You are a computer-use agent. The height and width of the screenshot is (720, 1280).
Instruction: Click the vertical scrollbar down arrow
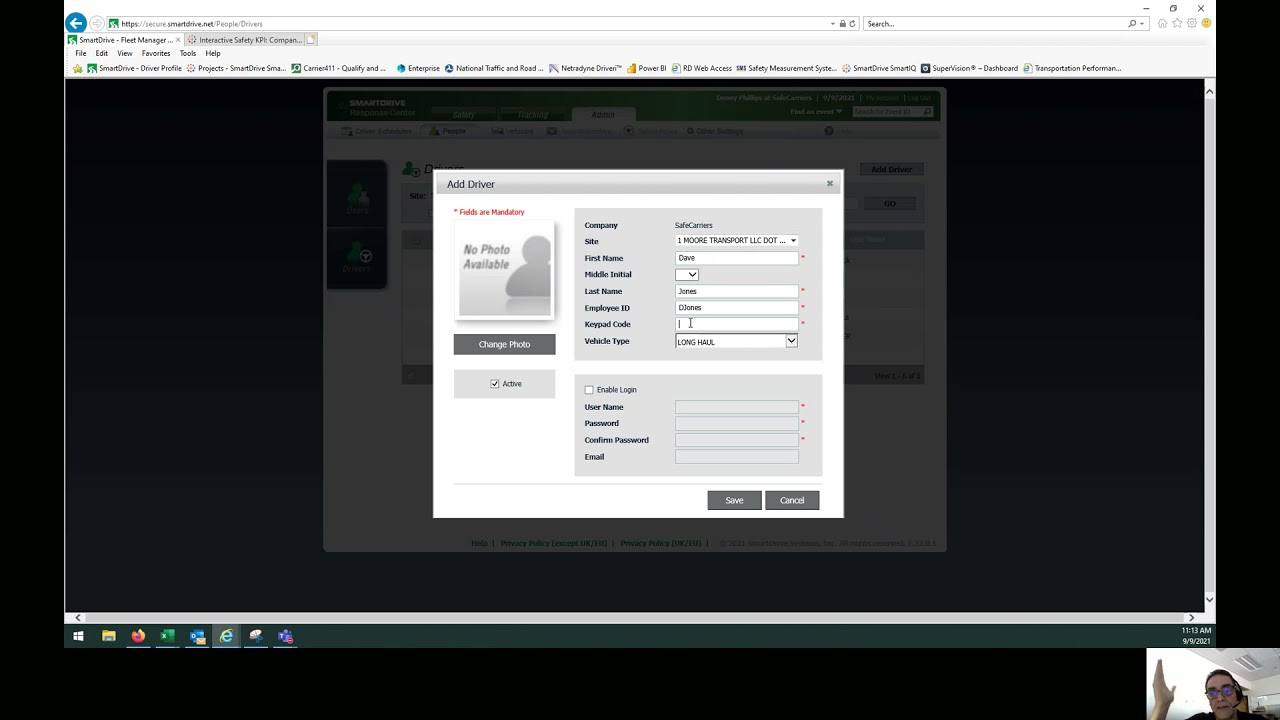pyautogui.click(x=1209, y=600)
